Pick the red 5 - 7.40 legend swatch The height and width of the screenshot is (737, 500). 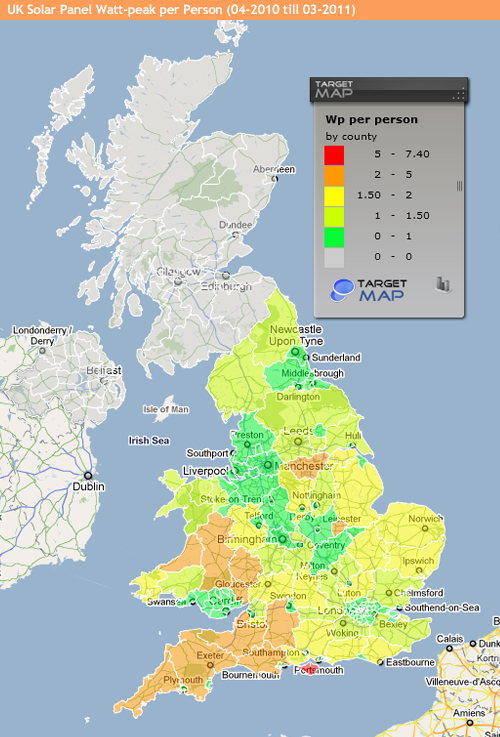click(334, 155)
